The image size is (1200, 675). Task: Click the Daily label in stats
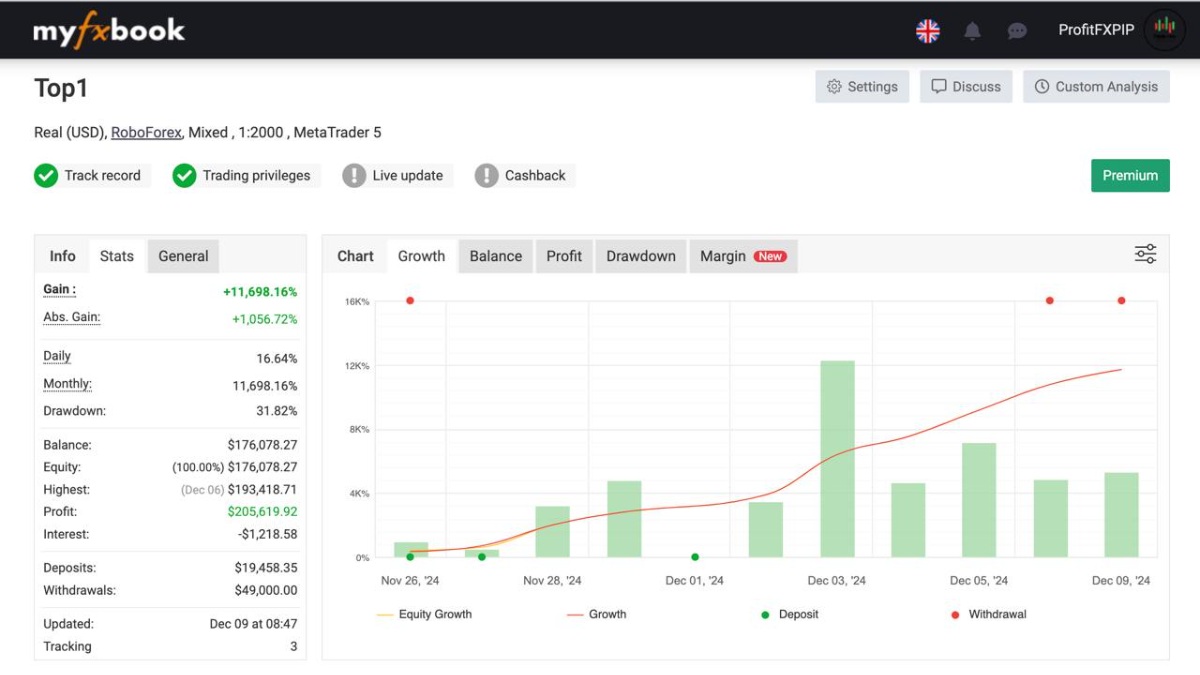tap(57, 357)
